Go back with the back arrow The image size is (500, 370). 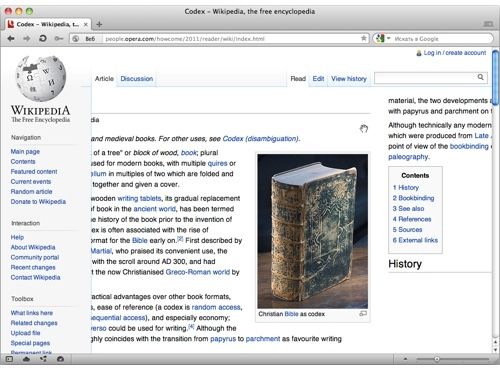click(11, 39)
